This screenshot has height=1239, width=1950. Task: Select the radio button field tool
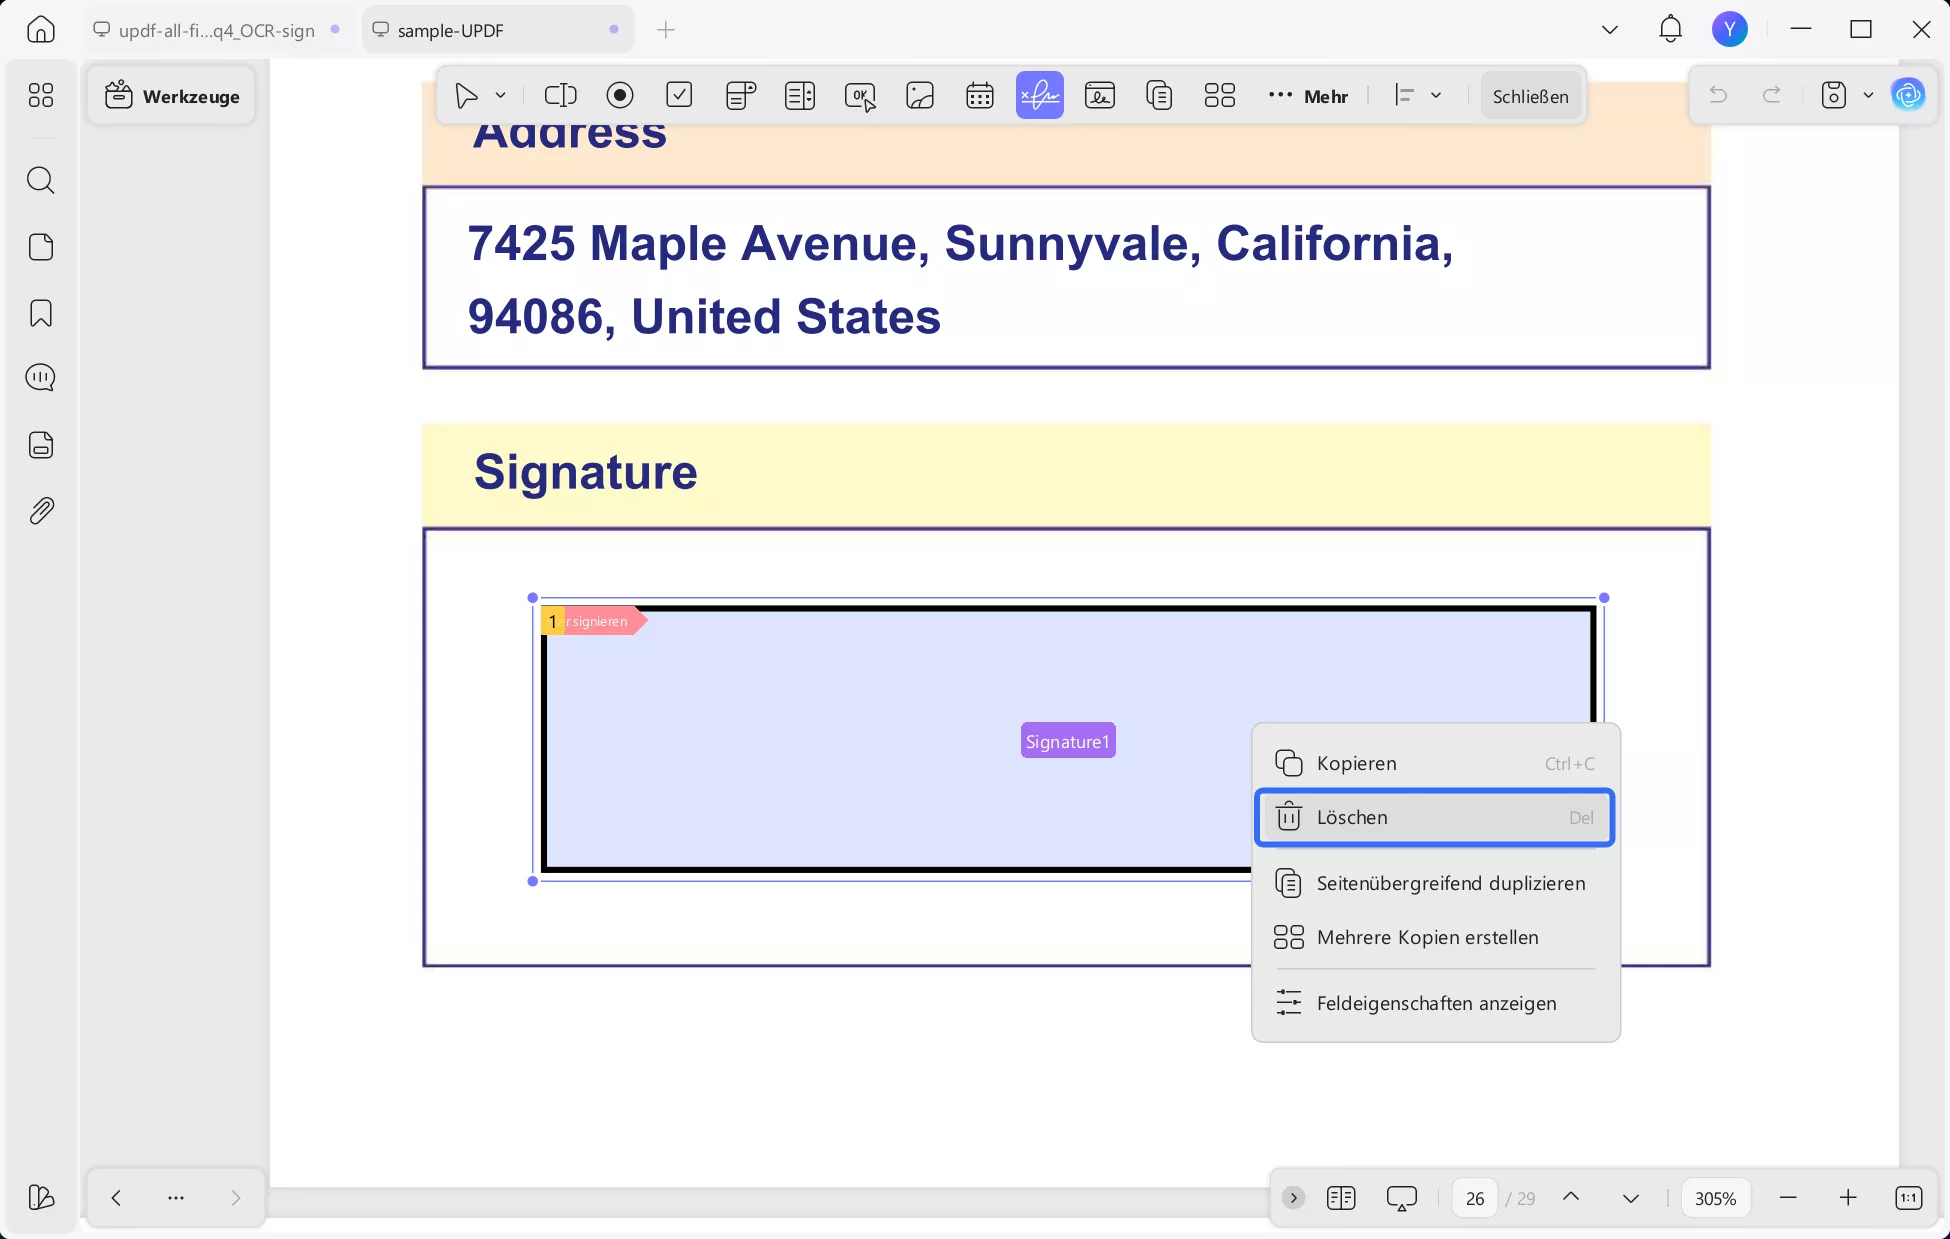coord(620,96)
